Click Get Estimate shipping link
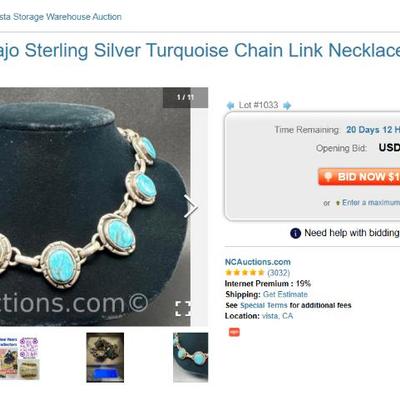The image size is (400, 400). [x=285, y=294]
